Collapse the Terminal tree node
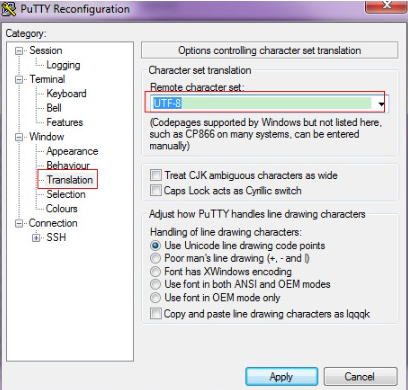This screenshot has width=408, height=390. 19,80
